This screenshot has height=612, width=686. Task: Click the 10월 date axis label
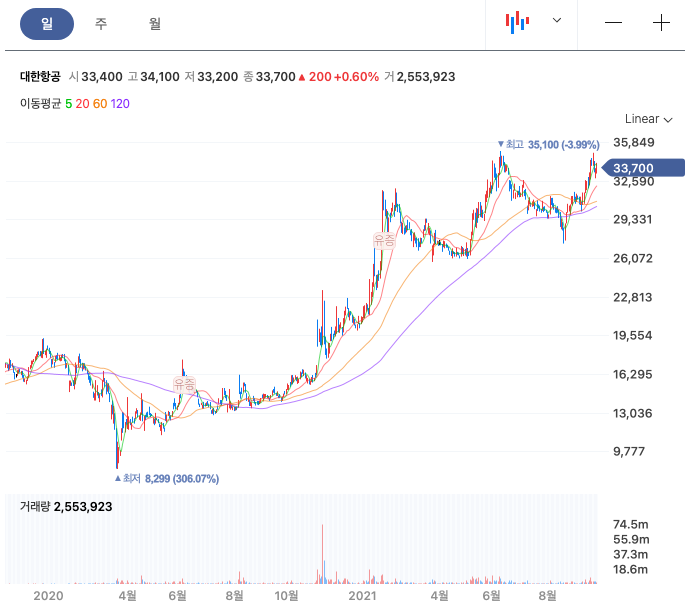click(286, 596)
